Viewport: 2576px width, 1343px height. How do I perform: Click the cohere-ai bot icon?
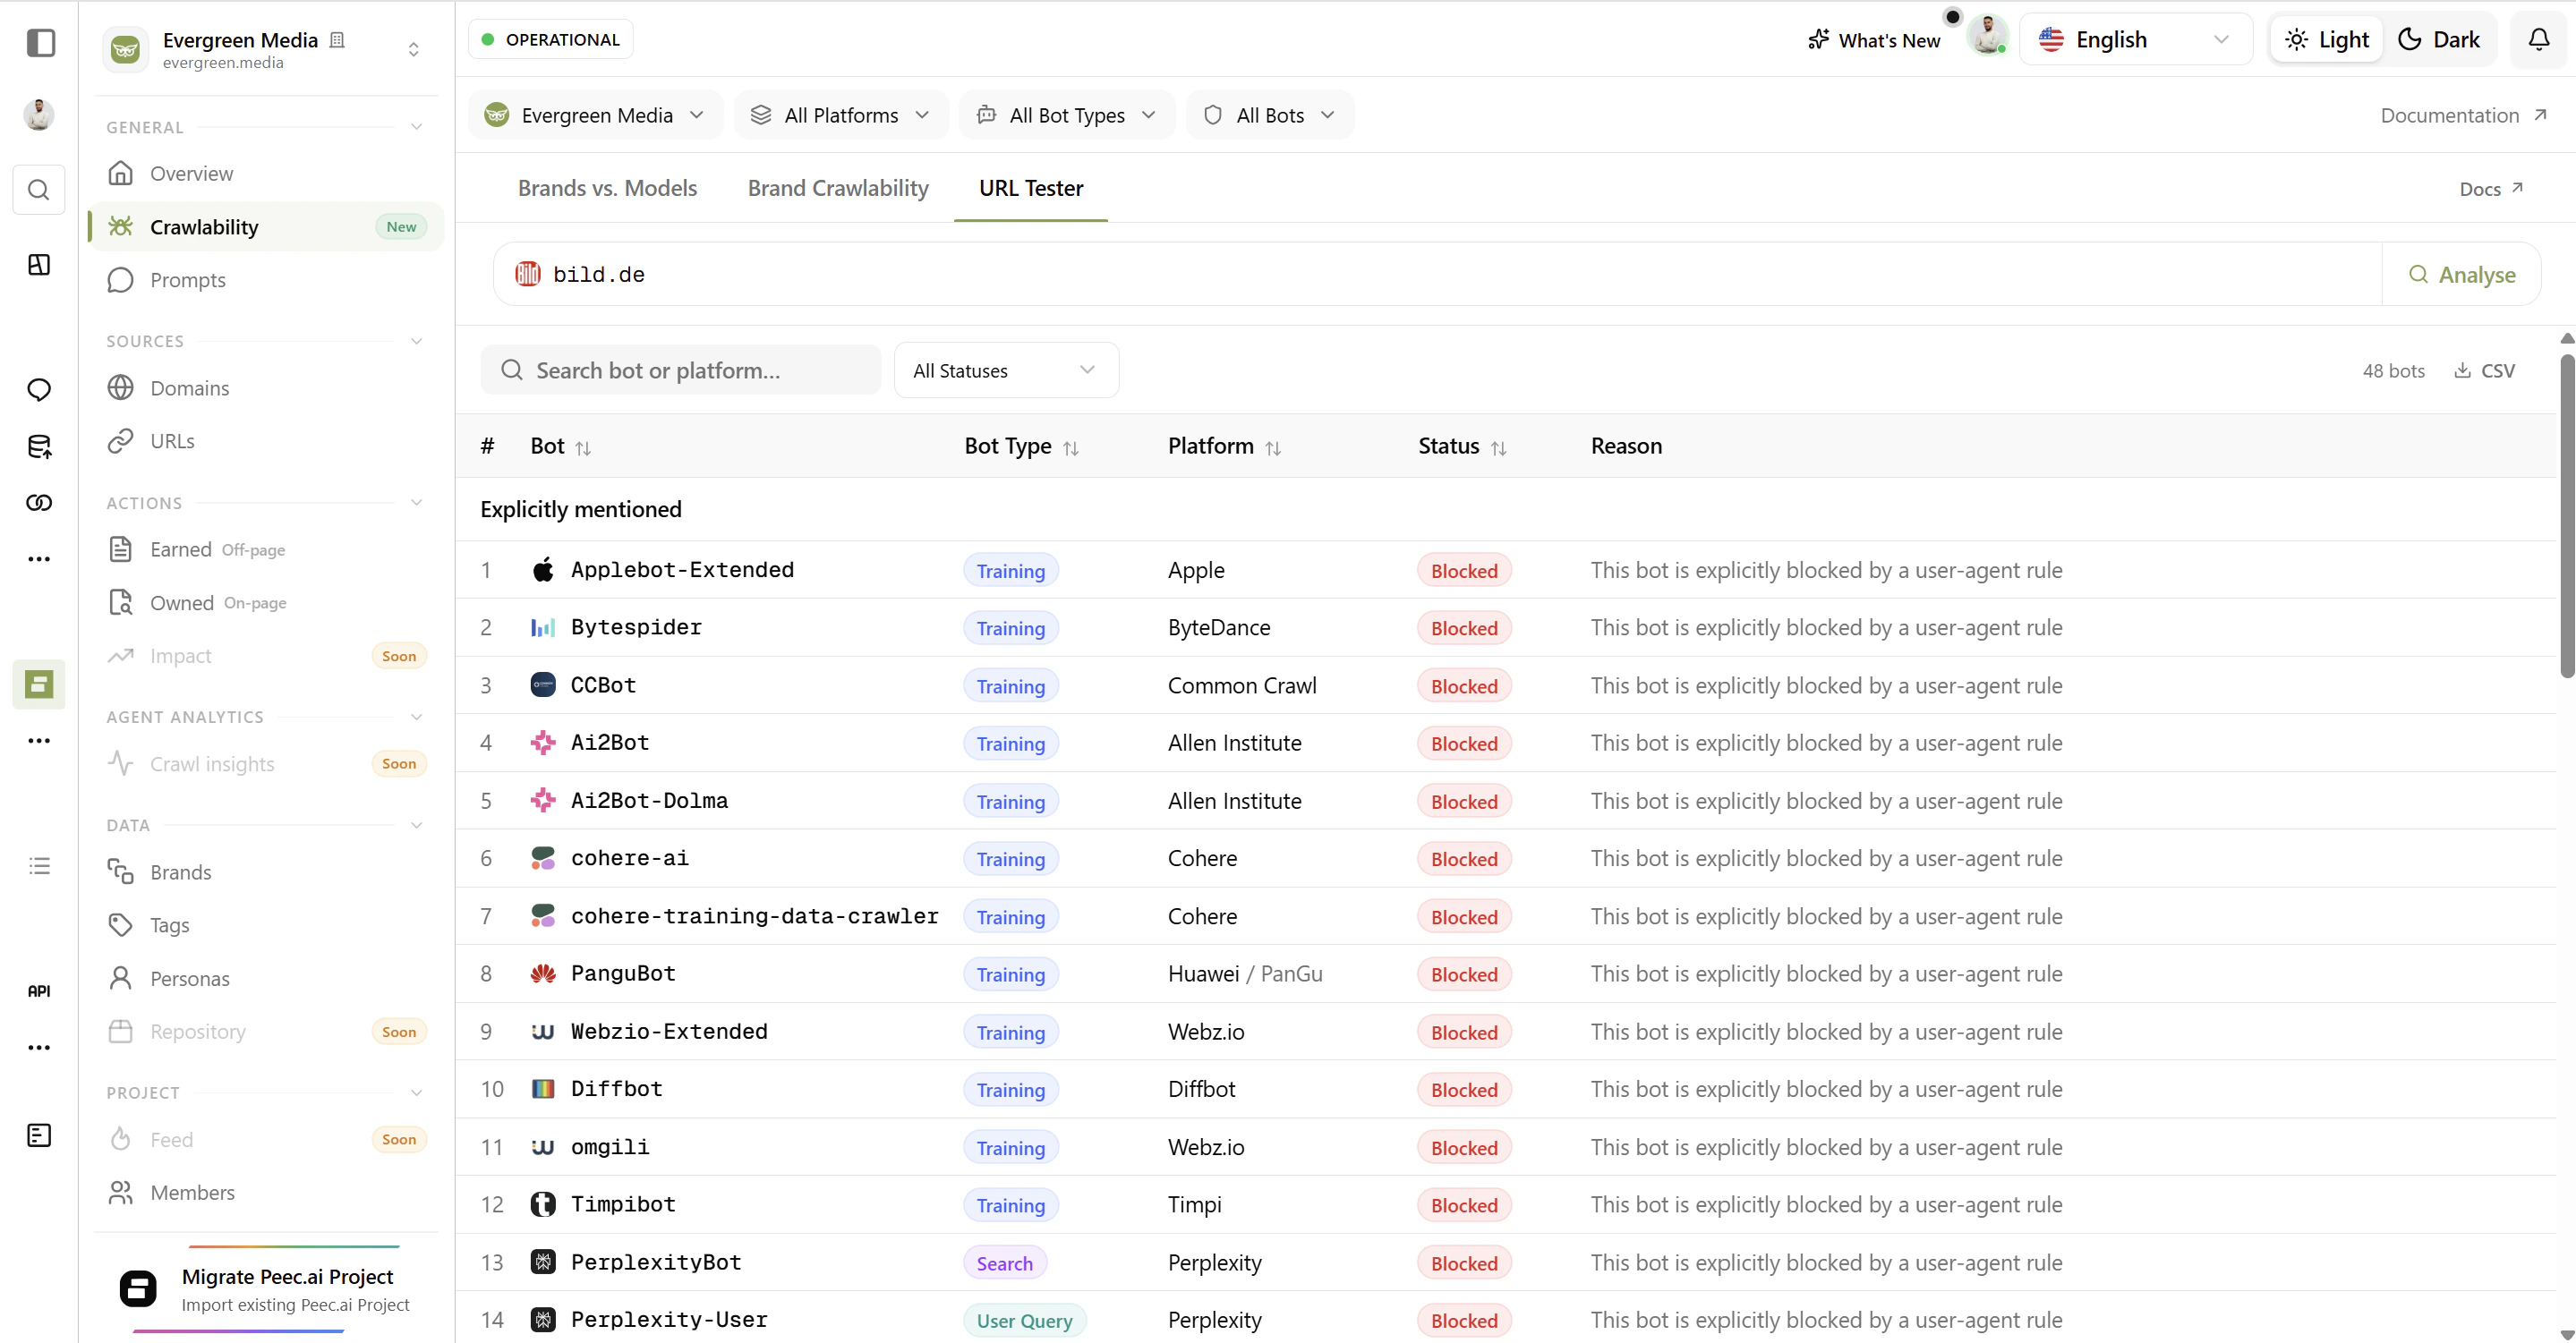[x=542, y=858]
